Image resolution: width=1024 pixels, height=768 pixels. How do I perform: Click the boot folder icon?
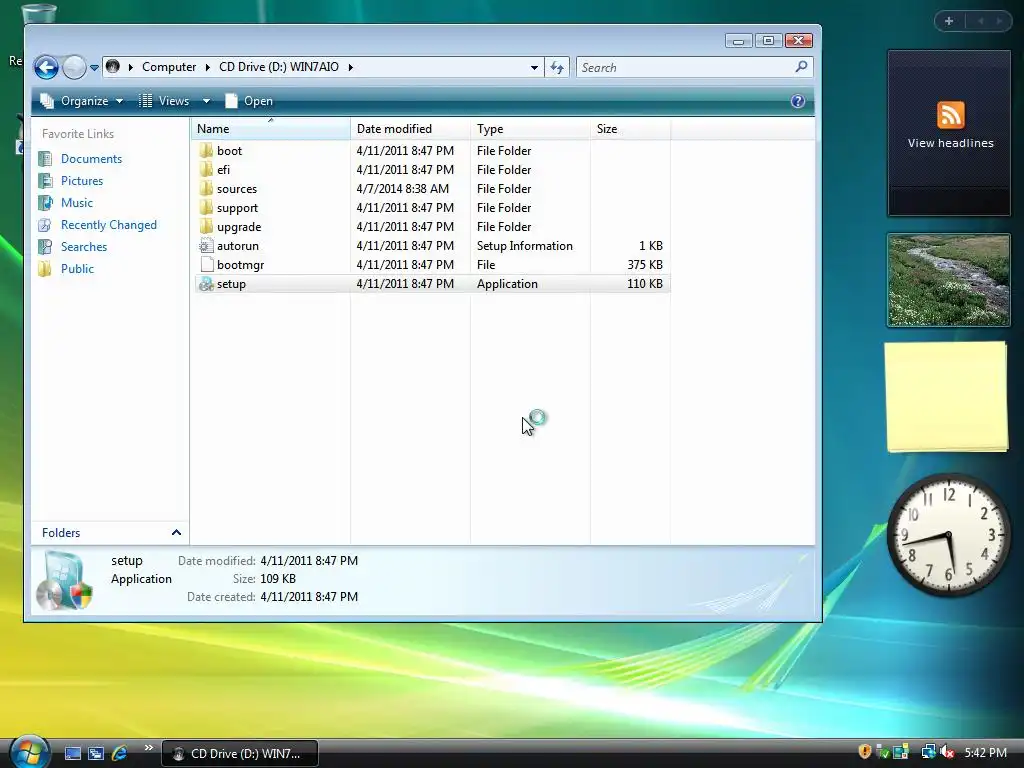point(206,151)
